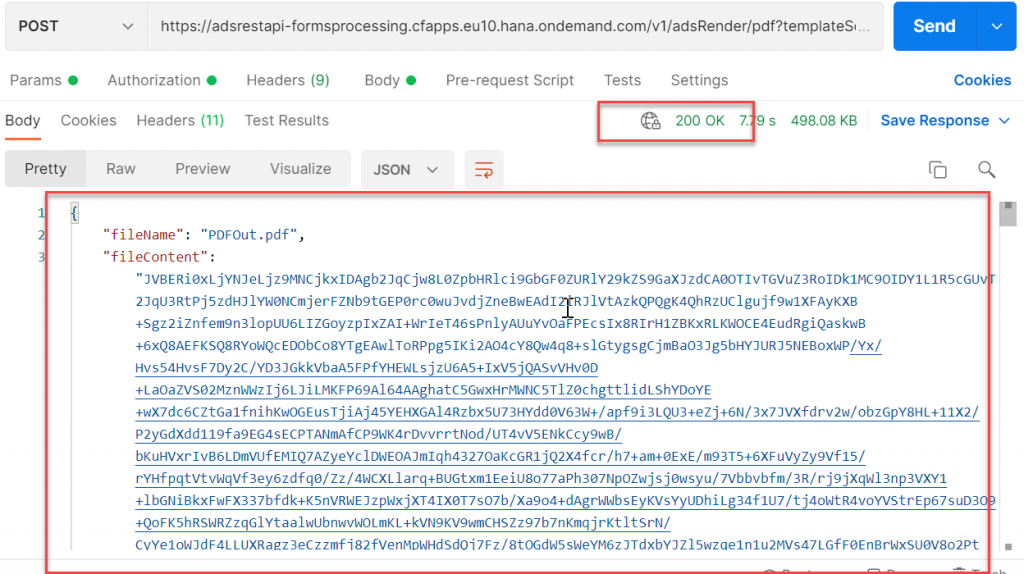Image resolution: width=1024 pixels, height=574 pixels.
Task: Click the line starting 2JqU3RtPj5zdHJlYW0N
Action: (496, 301)
